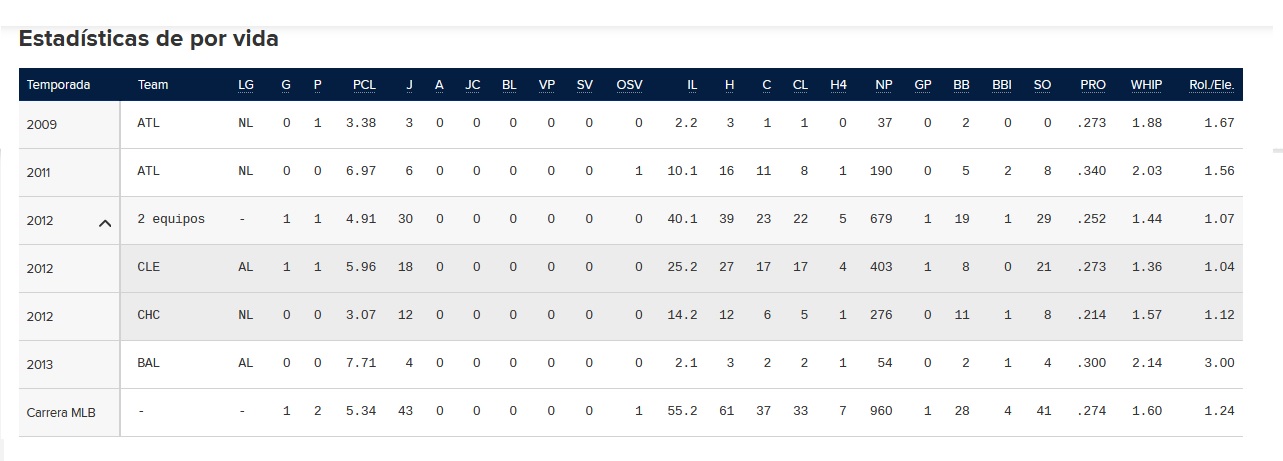Click the SV column header
Image resolution: width=1283 pixels, height=461 pixels.
coord(584,85)
